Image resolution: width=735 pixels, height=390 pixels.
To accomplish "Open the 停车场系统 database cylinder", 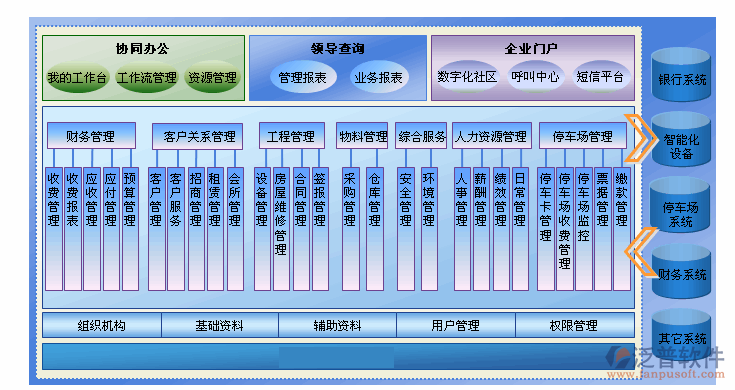I will (x=680, y=205).
